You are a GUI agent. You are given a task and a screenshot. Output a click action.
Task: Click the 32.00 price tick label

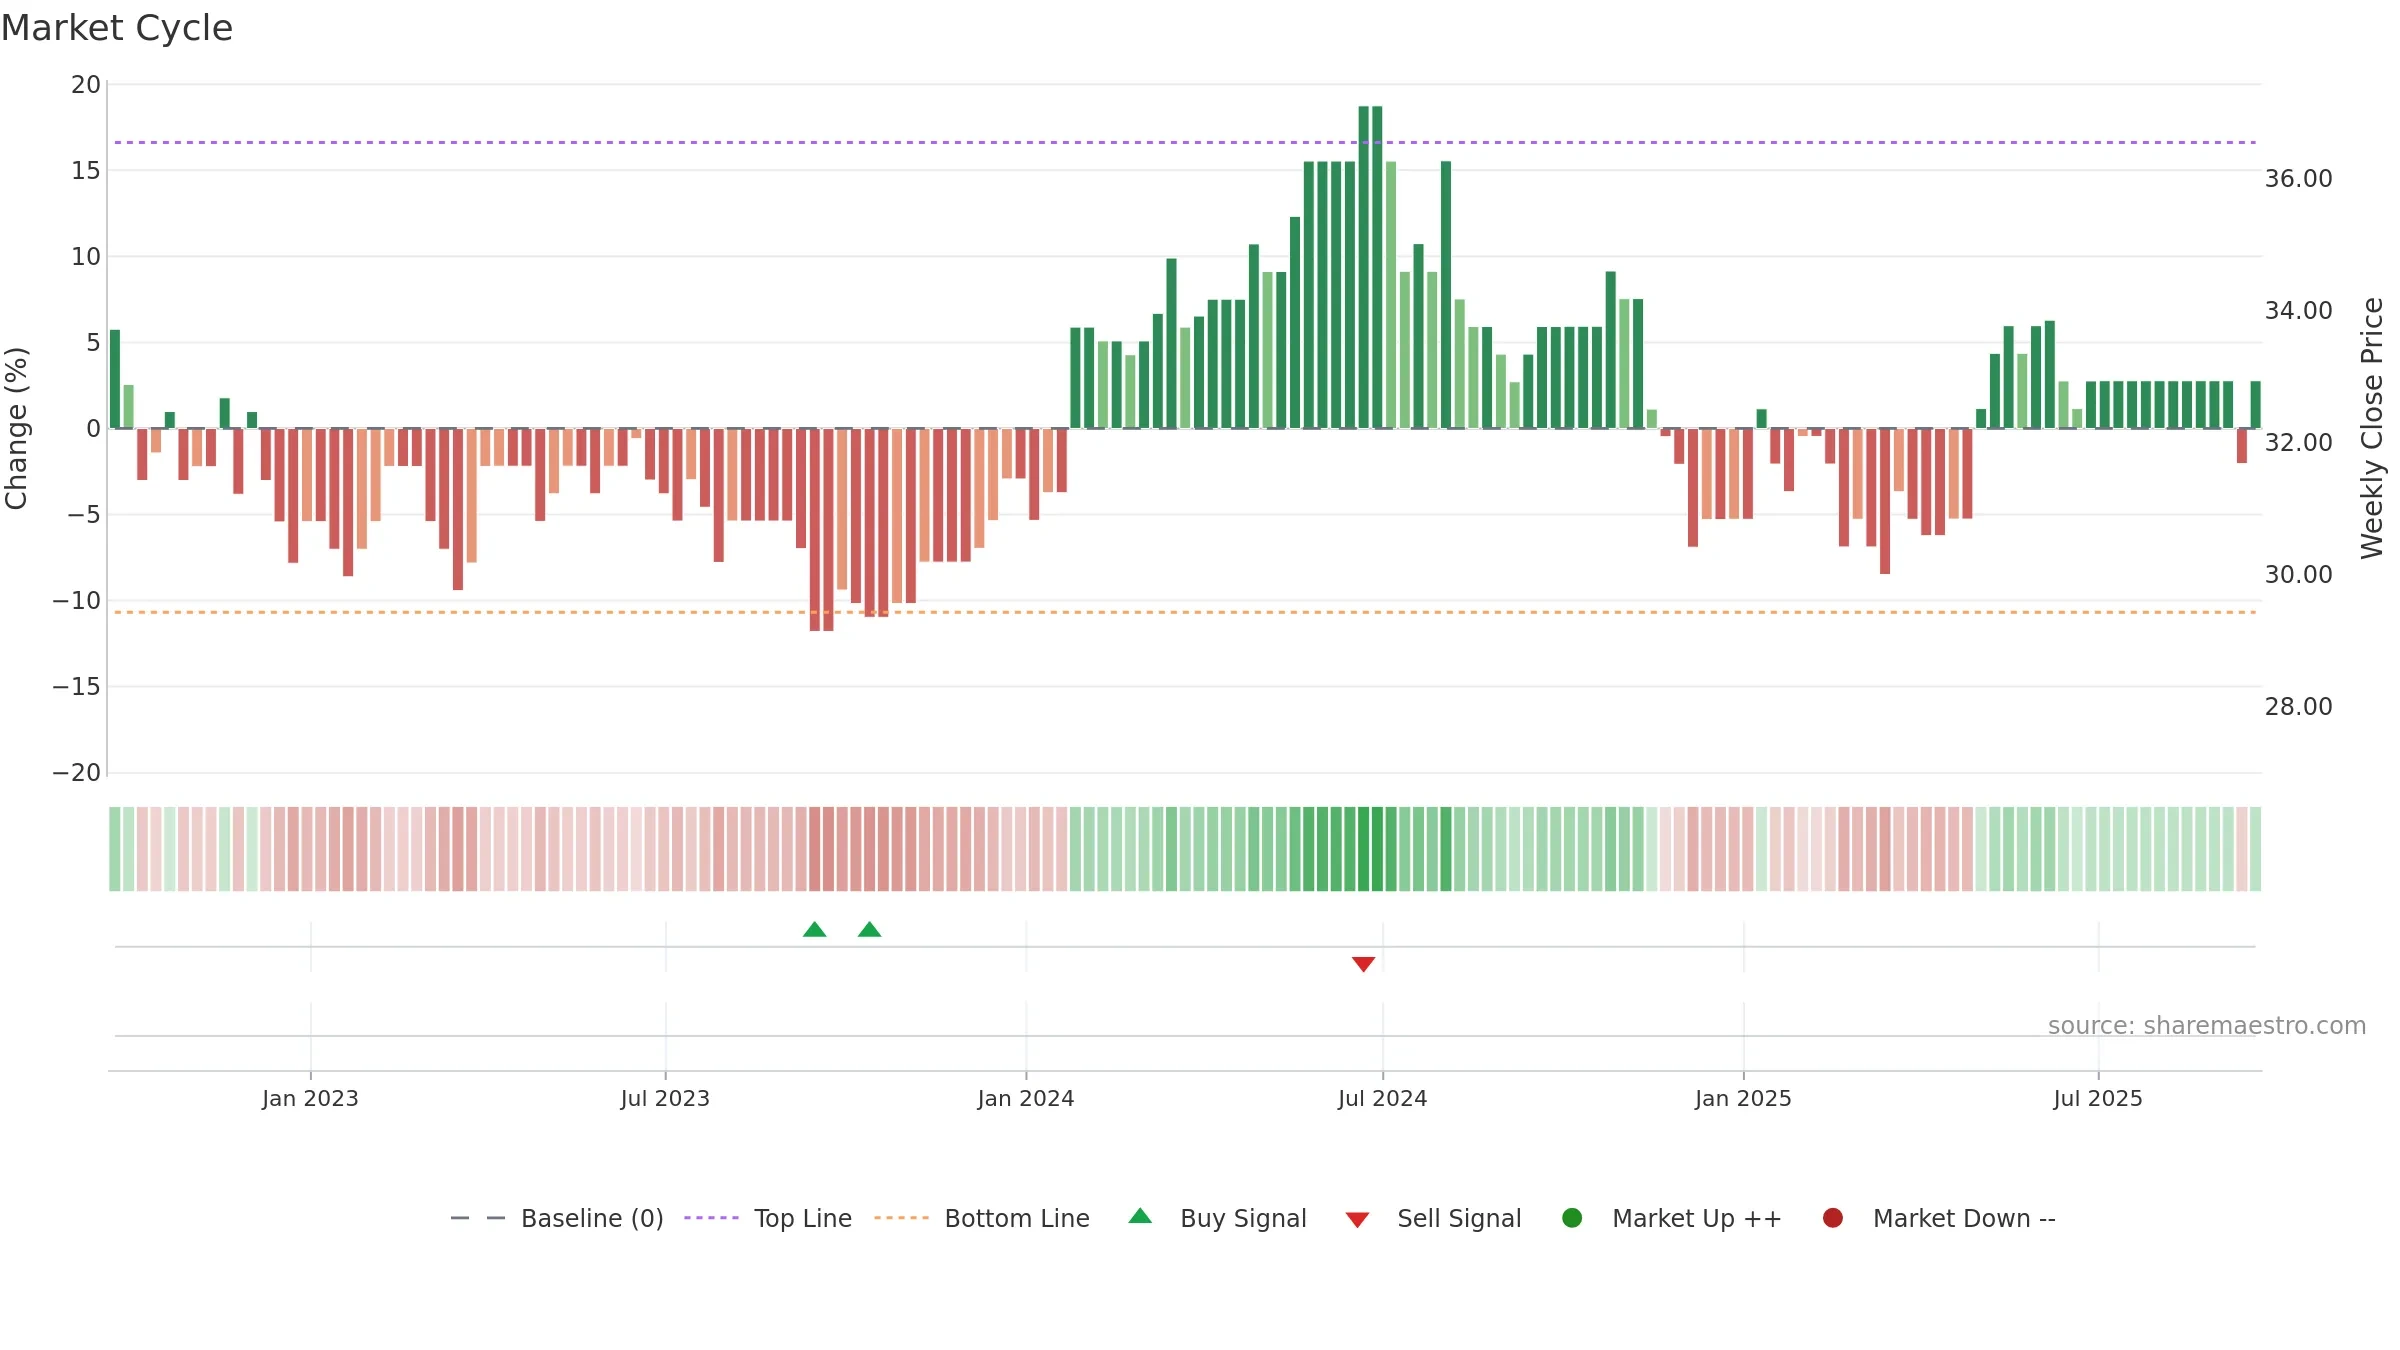[x=2298, y=443]
